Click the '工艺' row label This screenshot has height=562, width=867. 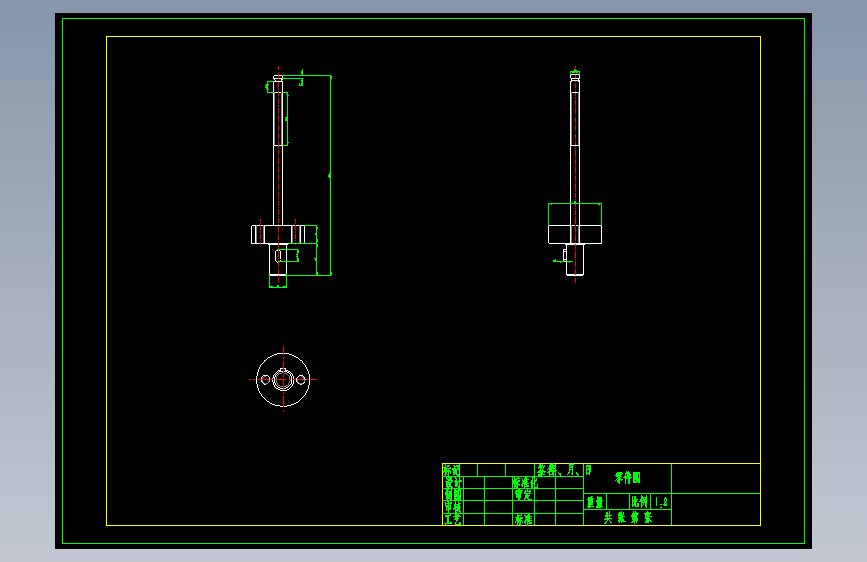pos(452,519)
